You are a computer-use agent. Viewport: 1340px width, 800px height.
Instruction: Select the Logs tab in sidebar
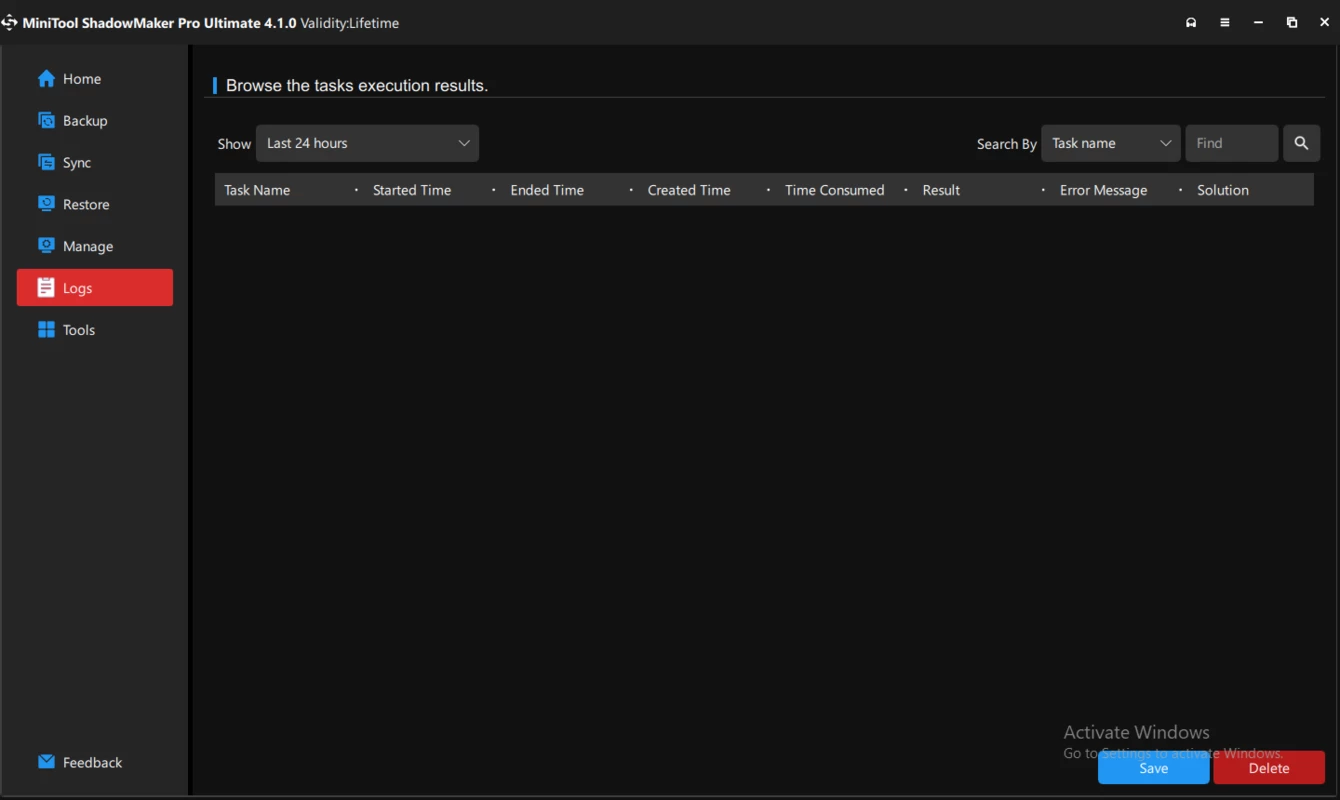pos(95,288)
